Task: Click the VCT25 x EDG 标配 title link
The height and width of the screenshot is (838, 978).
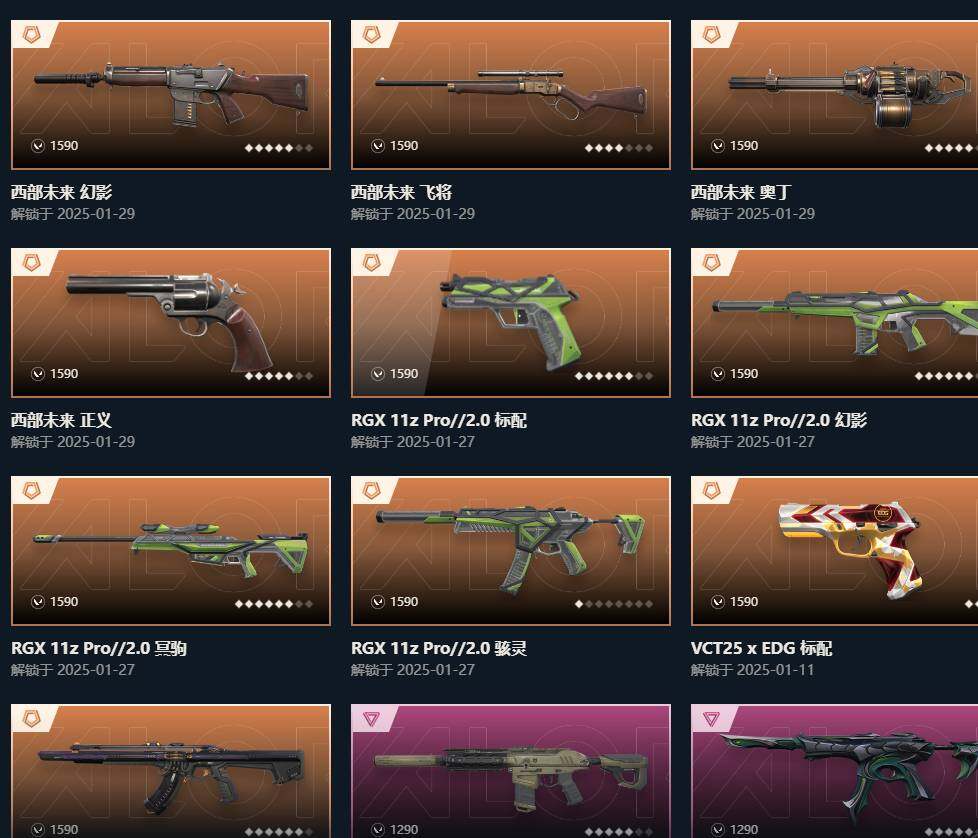Action: [761, 648]
